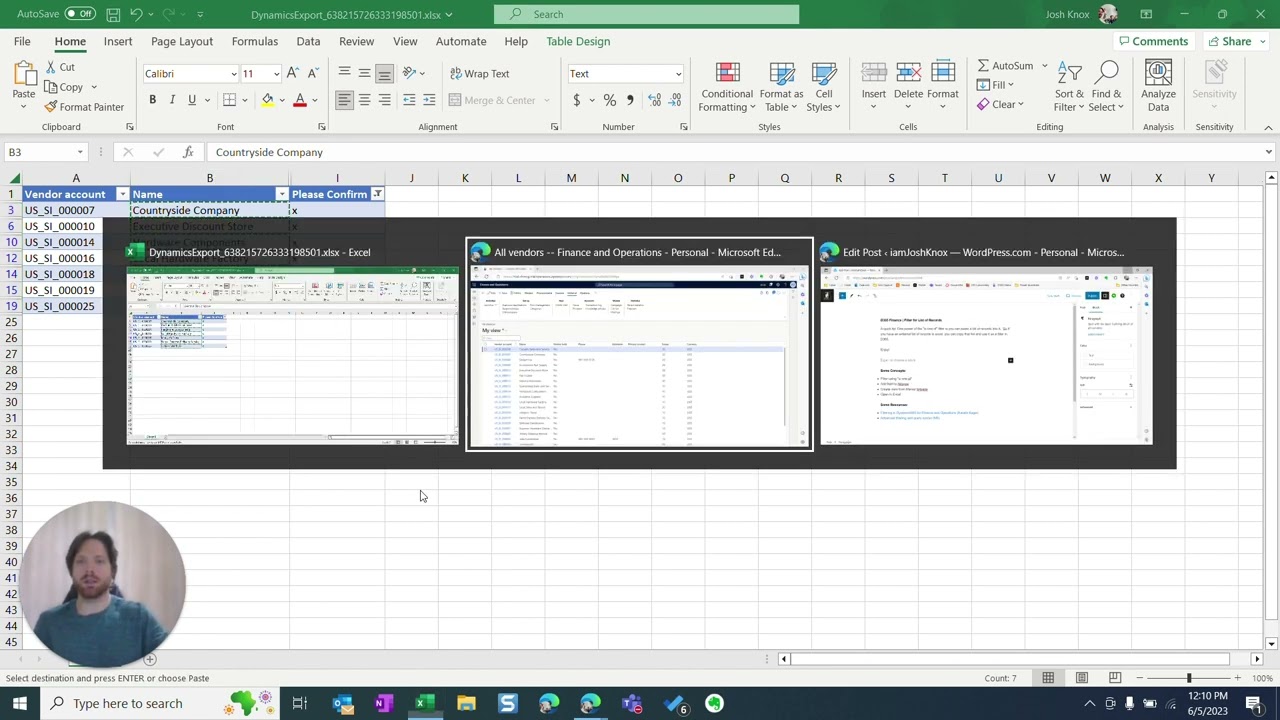Viewport: 1280px width, 720px height.
Task: Toggle italic formatting
Action: [172, 100]
